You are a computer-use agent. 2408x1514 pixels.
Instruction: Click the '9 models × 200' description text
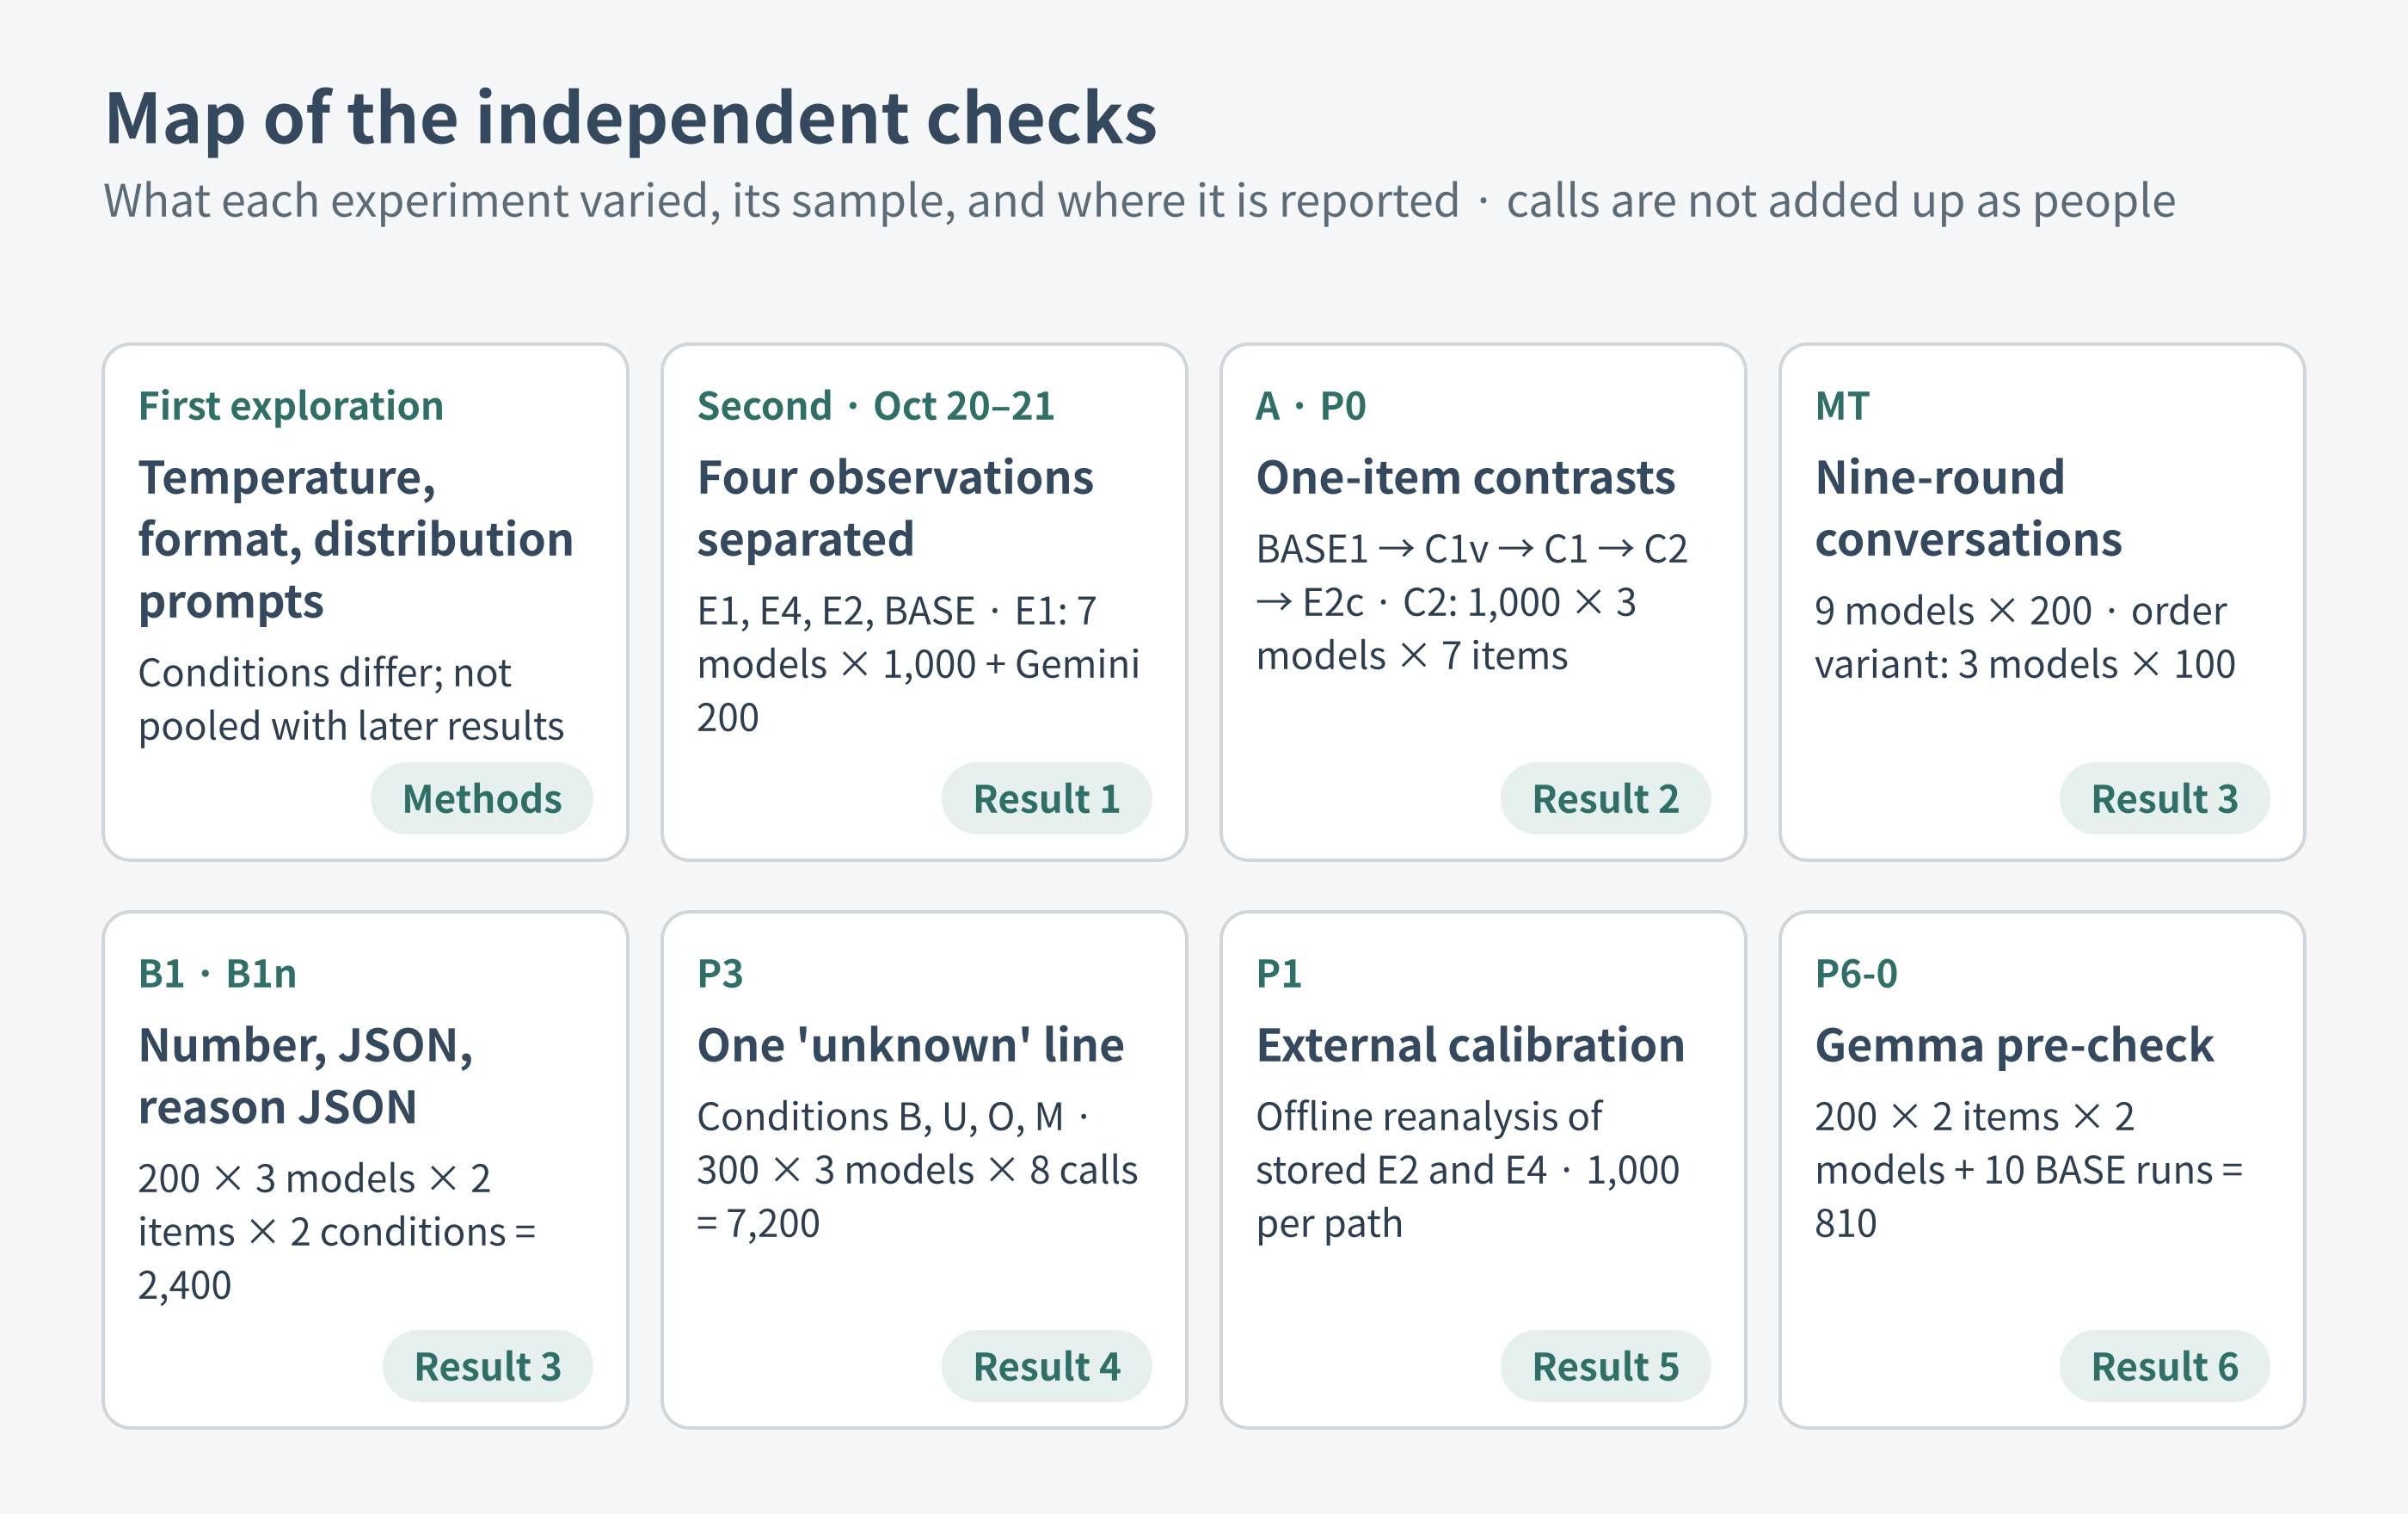click(2025, 637)
